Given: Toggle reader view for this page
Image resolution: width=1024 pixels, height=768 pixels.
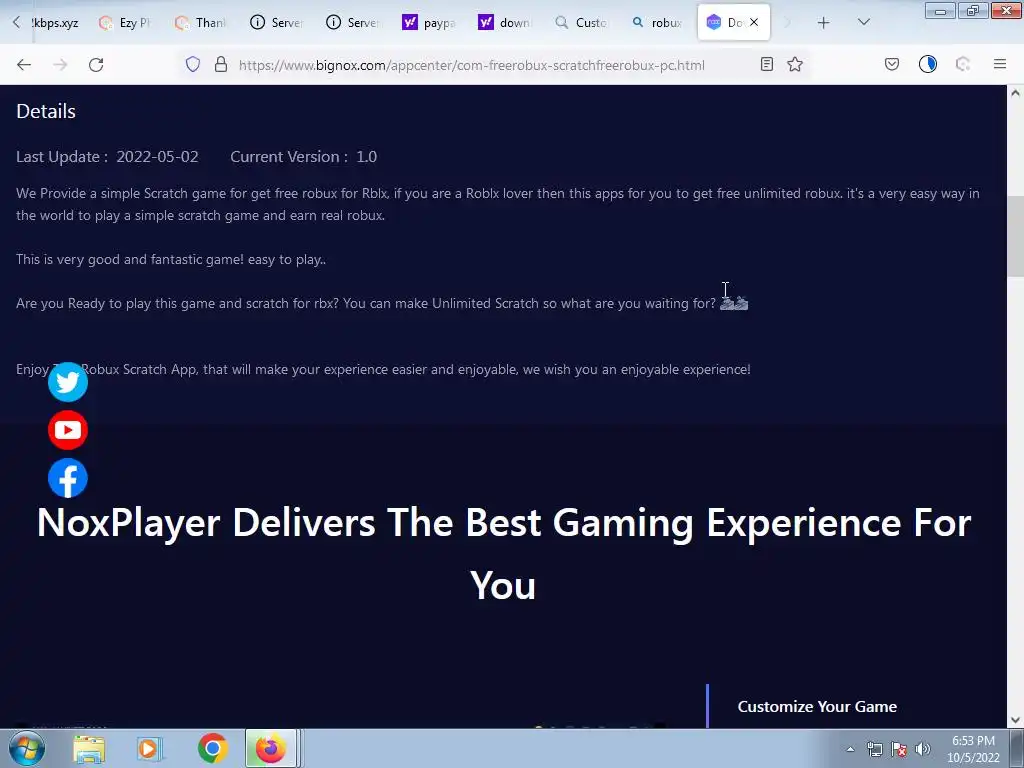Looking at the screenshot, I should point(767,64).
